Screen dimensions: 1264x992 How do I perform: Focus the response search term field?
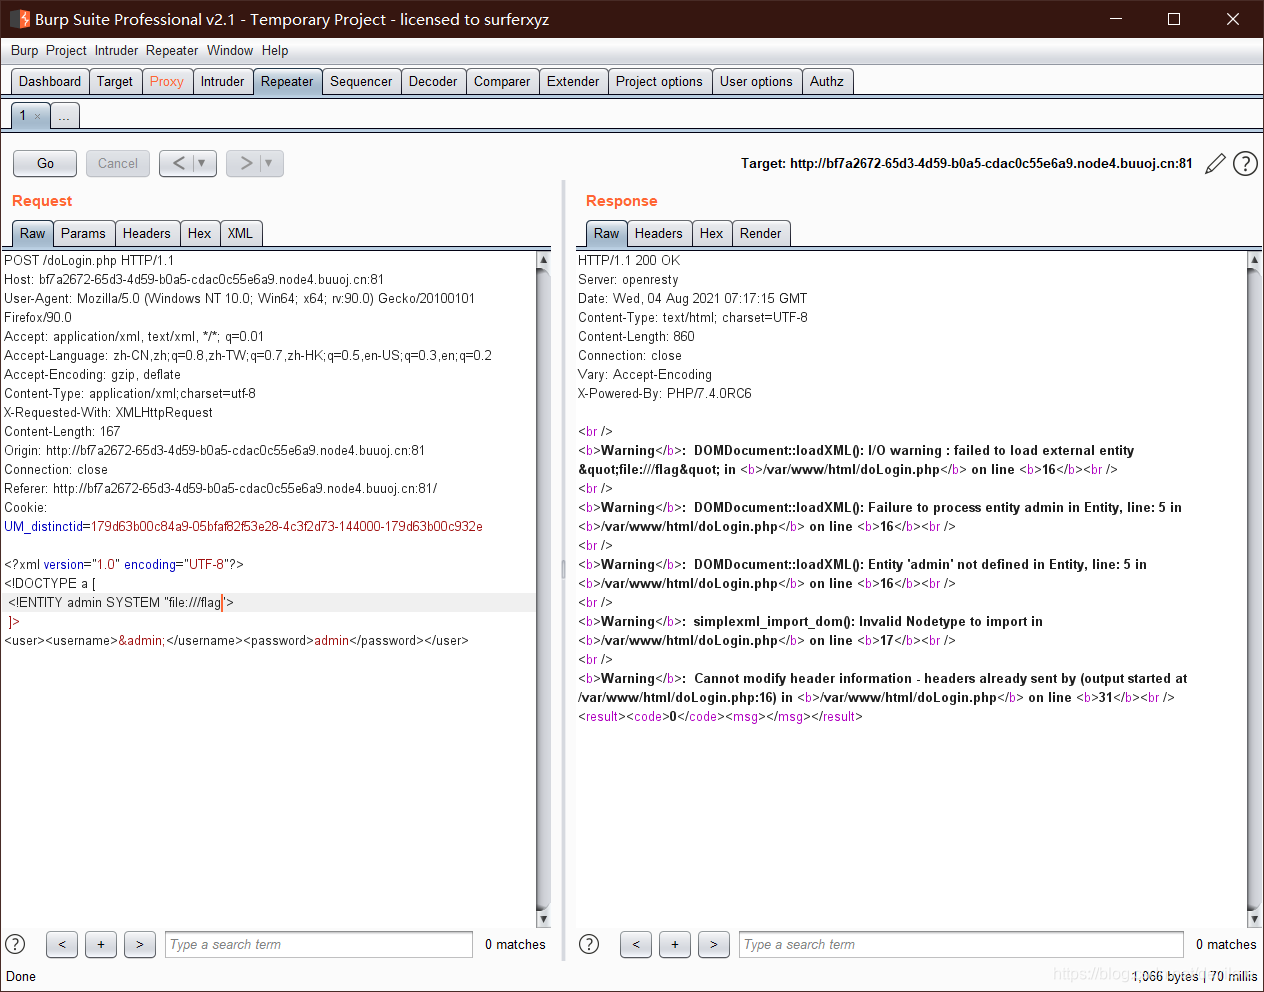tap(961, 944)
